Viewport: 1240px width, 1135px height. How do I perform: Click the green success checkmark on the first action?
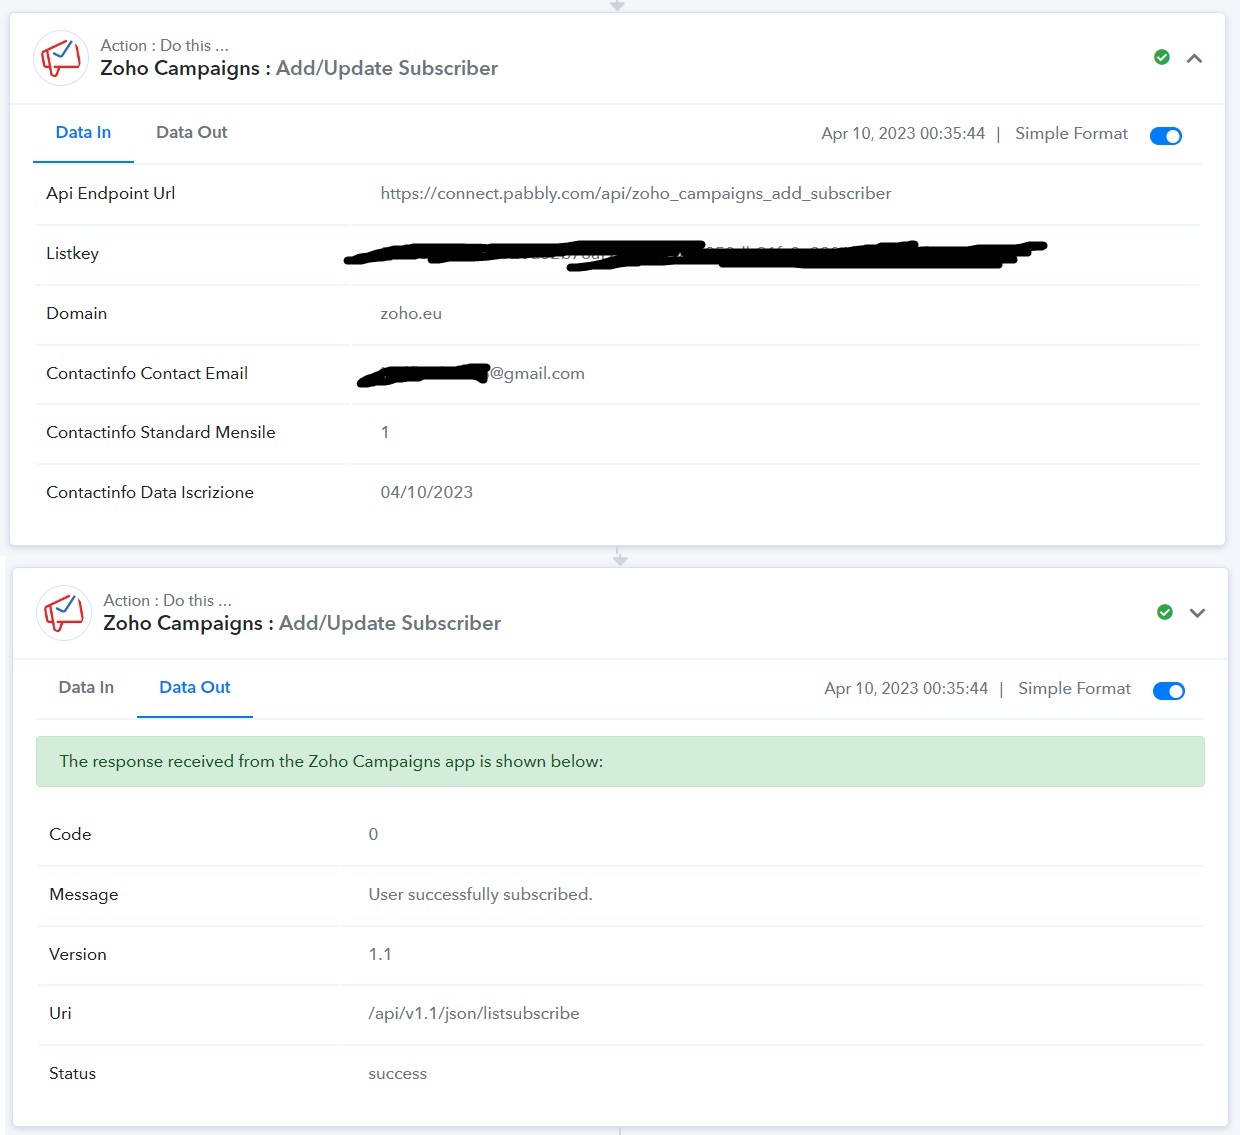point(1162,57)
